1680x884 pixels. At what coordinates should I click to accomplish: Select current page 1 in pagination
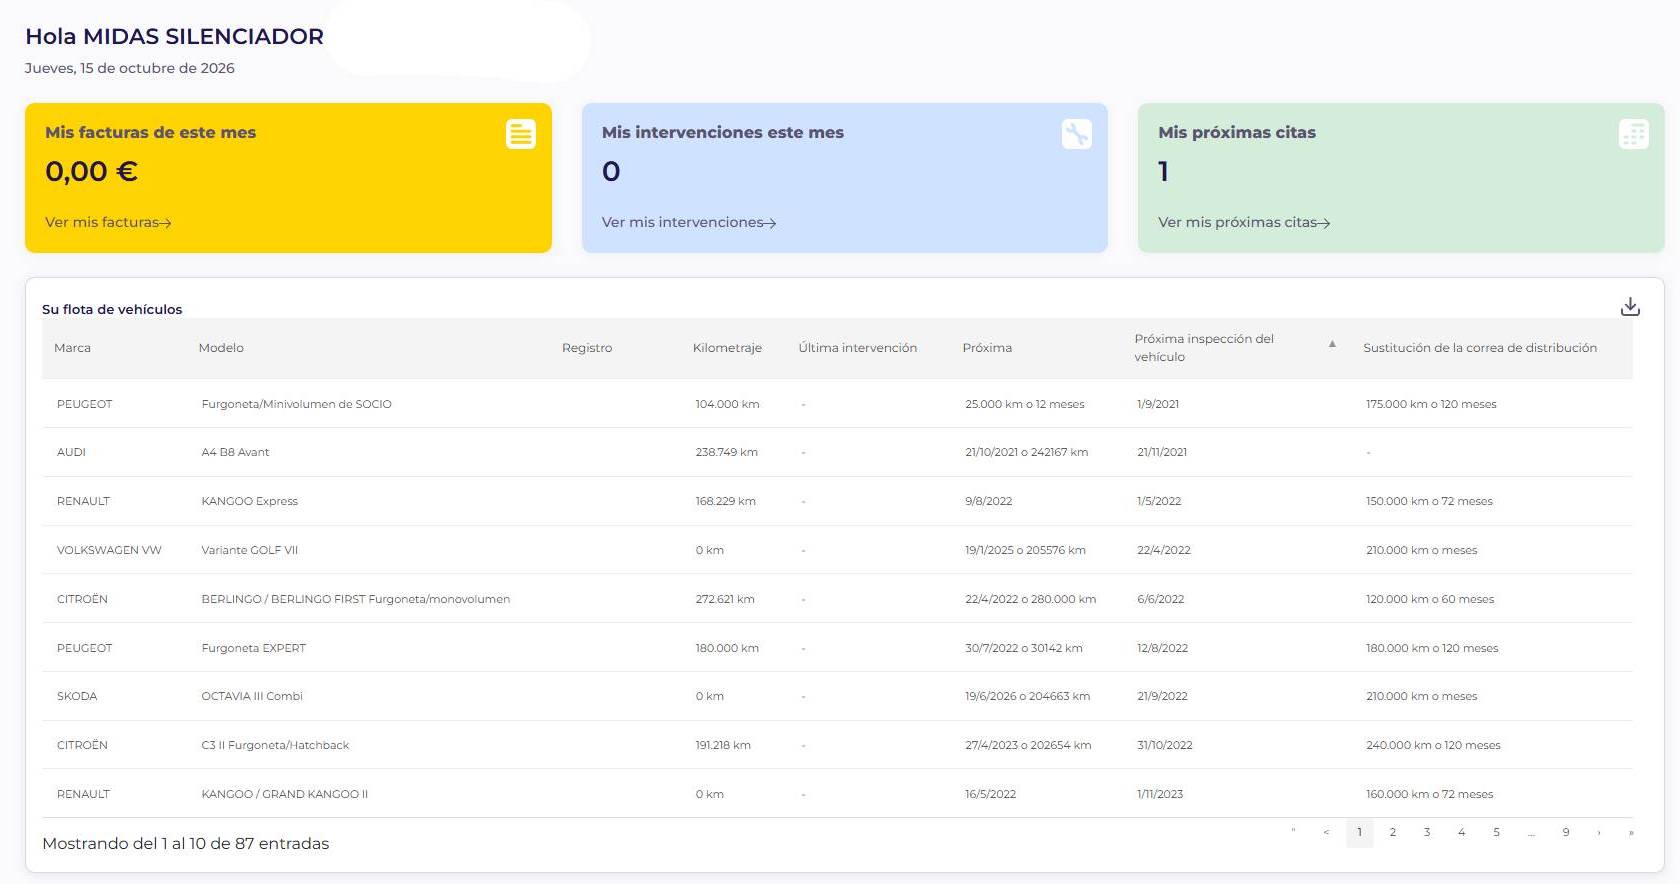point(1359,832)
